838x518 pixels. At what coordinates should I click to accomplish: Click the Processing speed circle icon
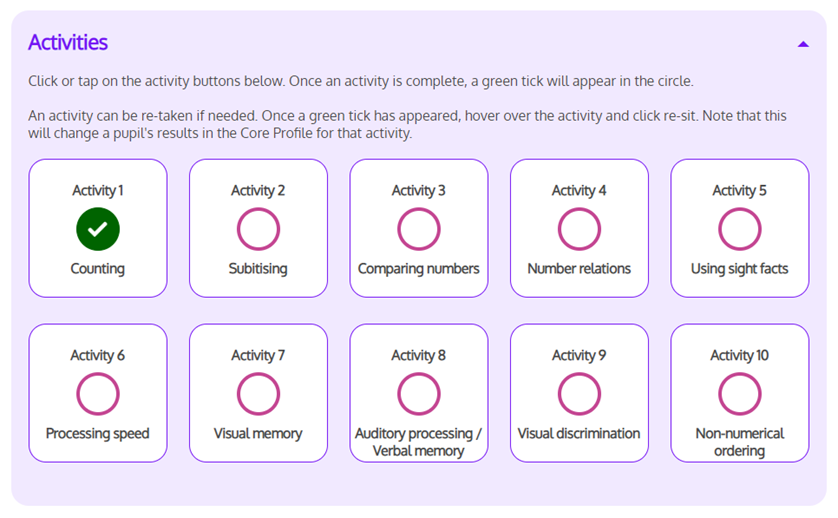tap(98, 394)
